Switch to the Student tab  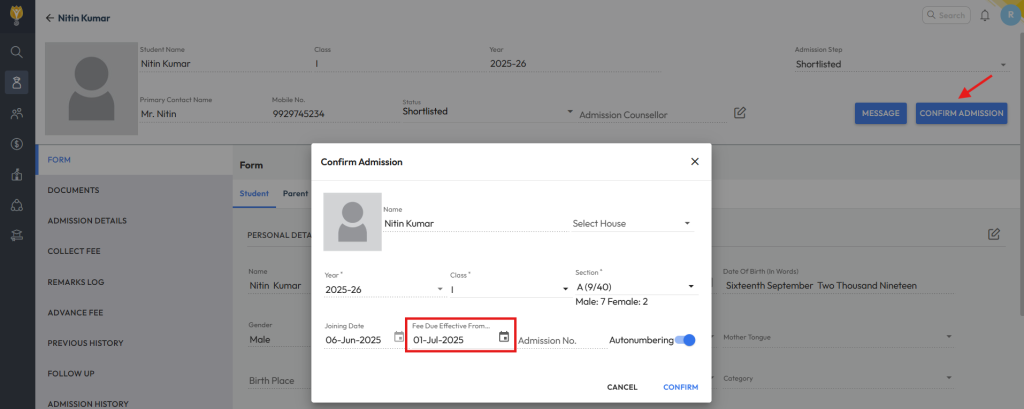[x=254, y=193]
